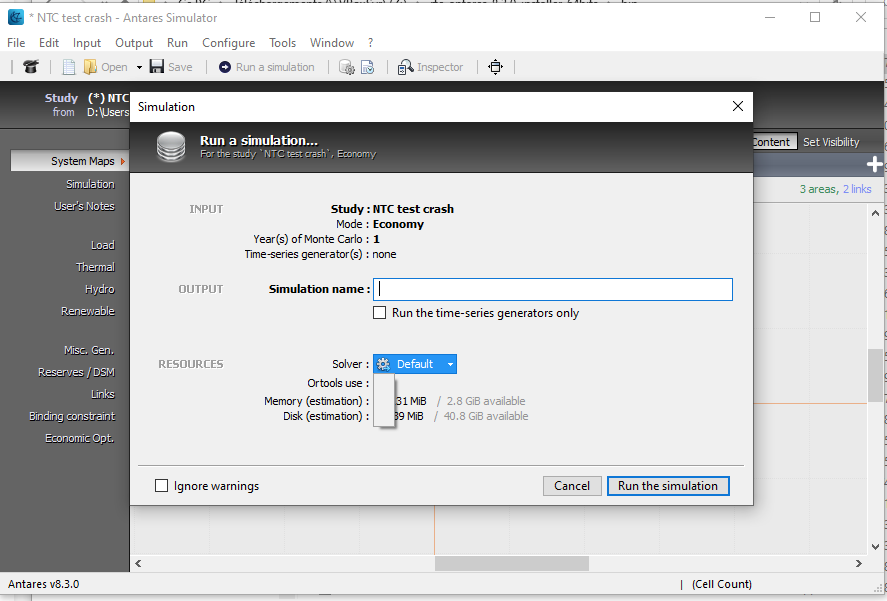This screenshot has height=601, width=887.
Task: Open the Solver dropdown showing Default
Action: (x=414, y=364)
